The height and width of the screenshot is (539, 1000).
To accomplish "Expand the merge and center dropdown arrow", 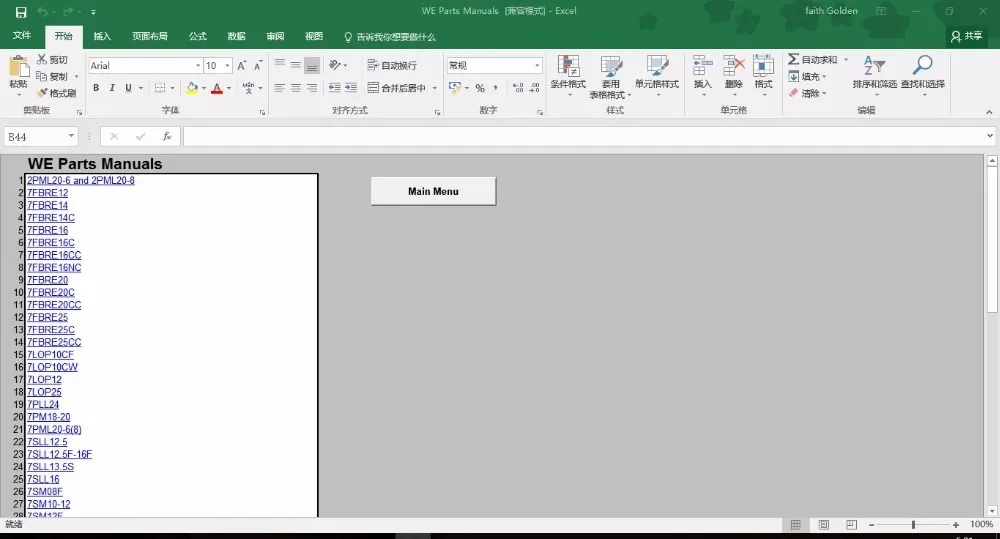I will tap(435, 88).
